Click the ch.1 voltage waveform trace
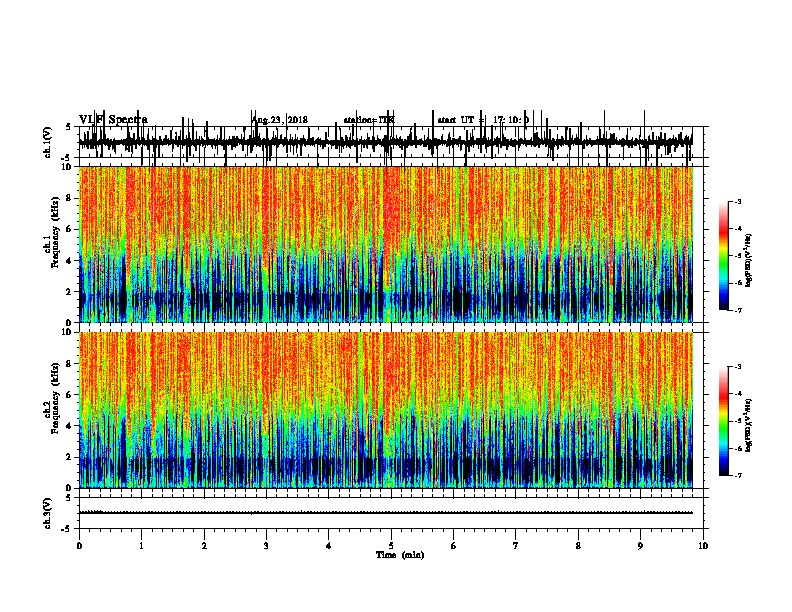Viewport: 792px width, 612px height. point(386,142)
